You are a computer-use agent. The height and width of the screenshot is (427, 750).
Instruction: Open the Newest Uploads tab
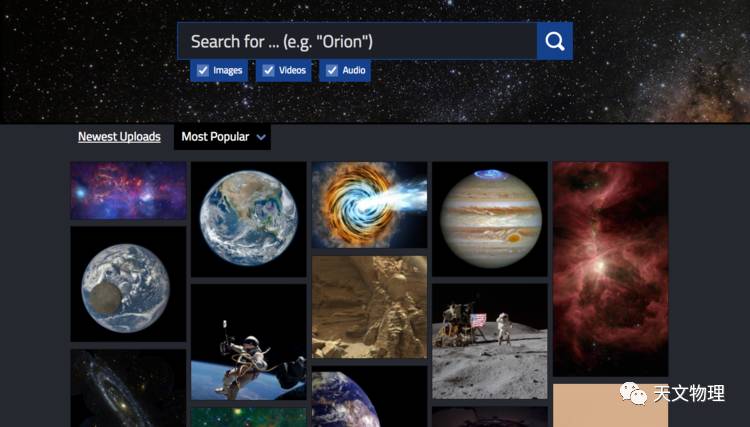click(119, 137)
